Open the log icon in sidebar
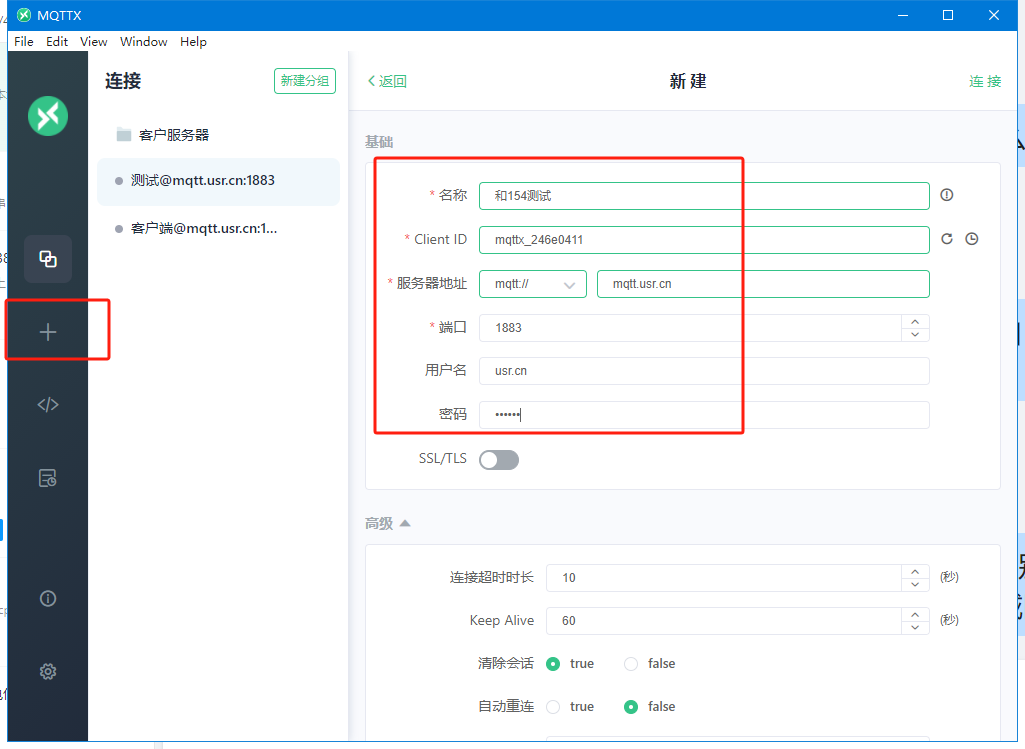Screen dimensions: 1025x749 point(48,478)
